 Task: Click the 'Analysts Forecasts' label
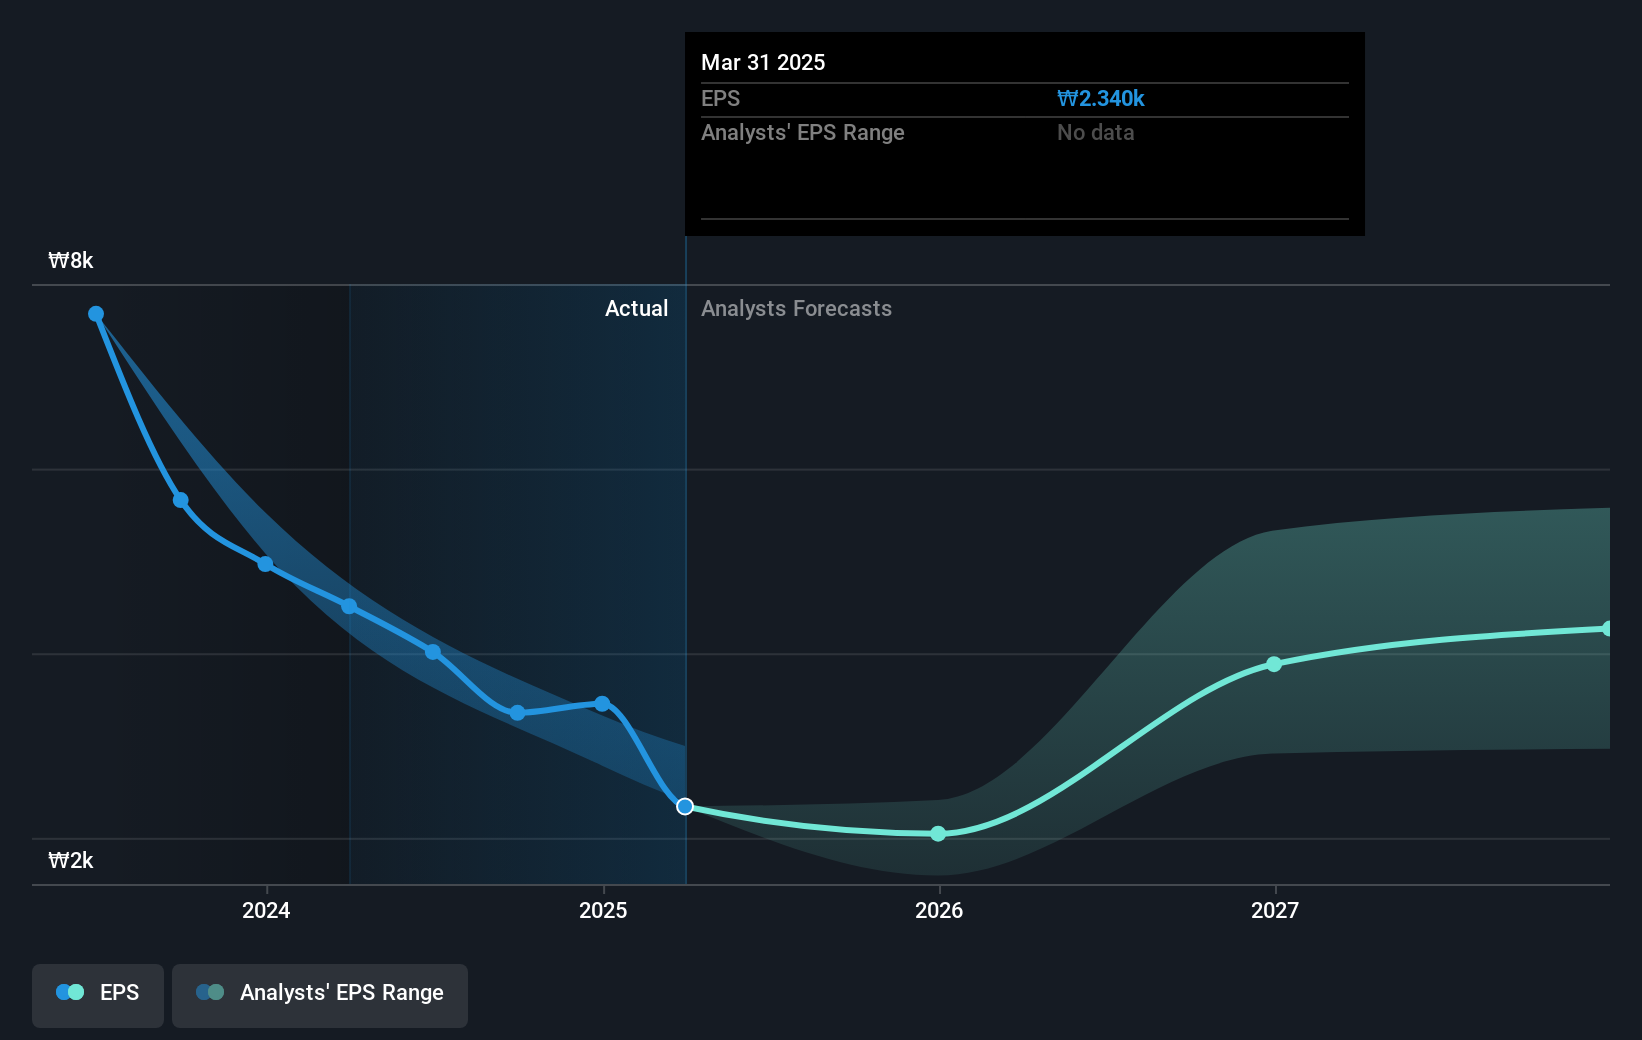[x=796, y=309]
